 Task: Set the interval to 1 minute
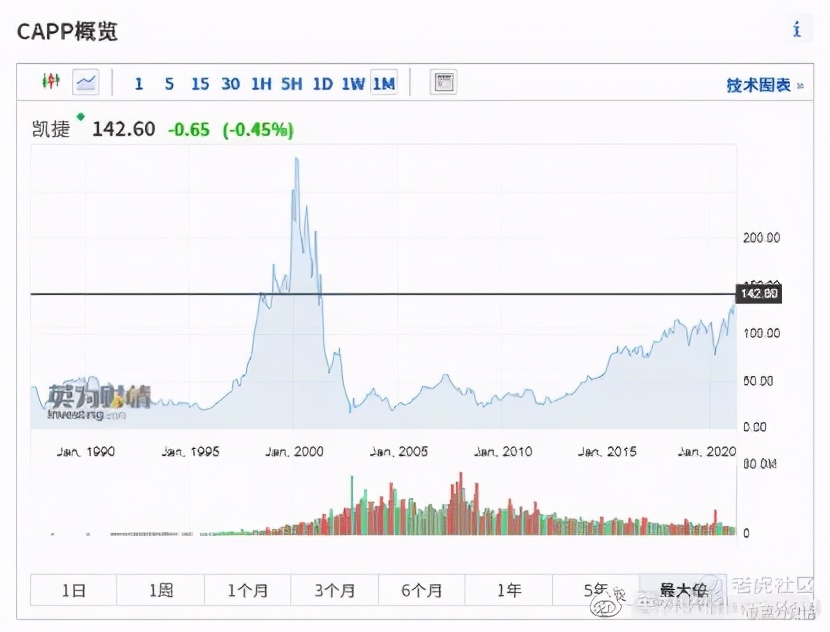click(x=138, y=84)
